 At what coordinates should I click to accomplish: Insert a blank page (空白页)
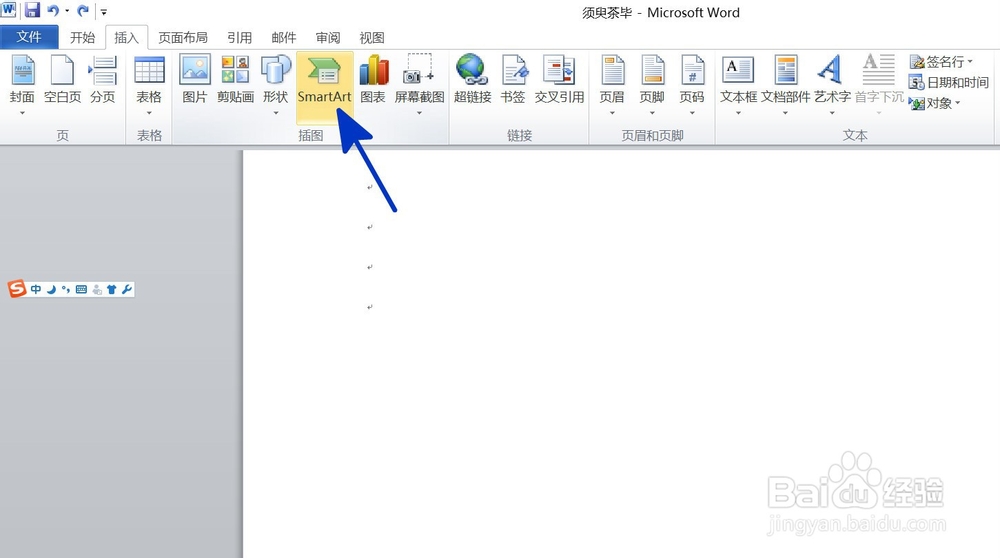(62, 80)
